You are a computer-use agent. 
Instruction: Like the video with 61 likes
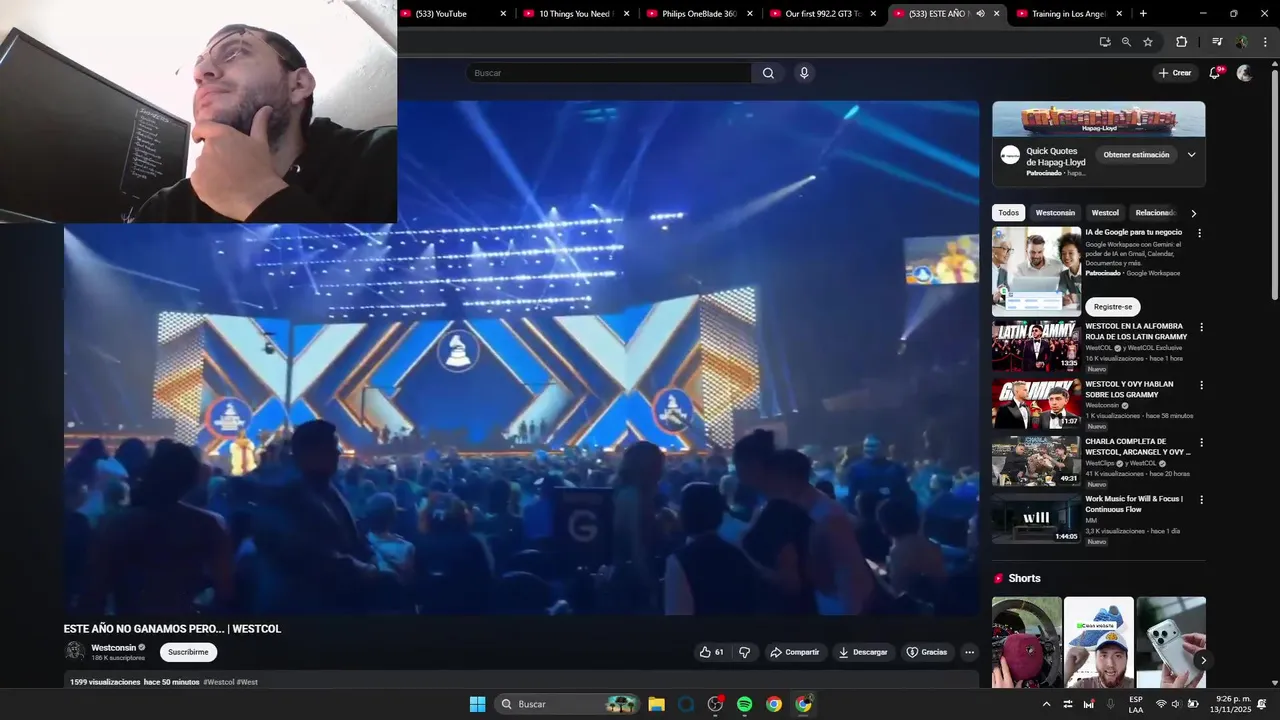711,652
